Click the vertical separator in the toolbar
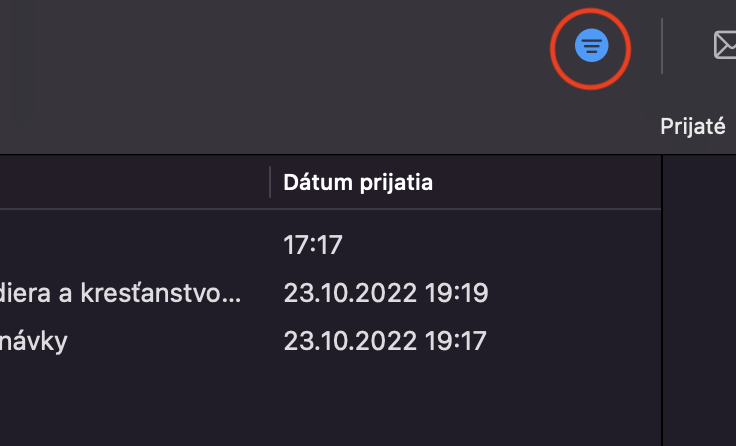 tap(662, 46)
